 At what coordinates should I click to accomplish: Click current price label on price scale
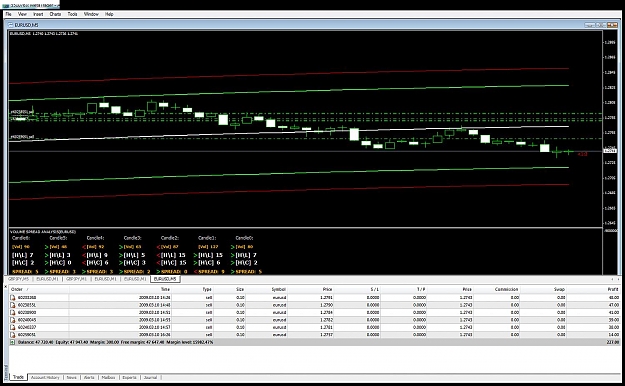[x=610, y=150]
